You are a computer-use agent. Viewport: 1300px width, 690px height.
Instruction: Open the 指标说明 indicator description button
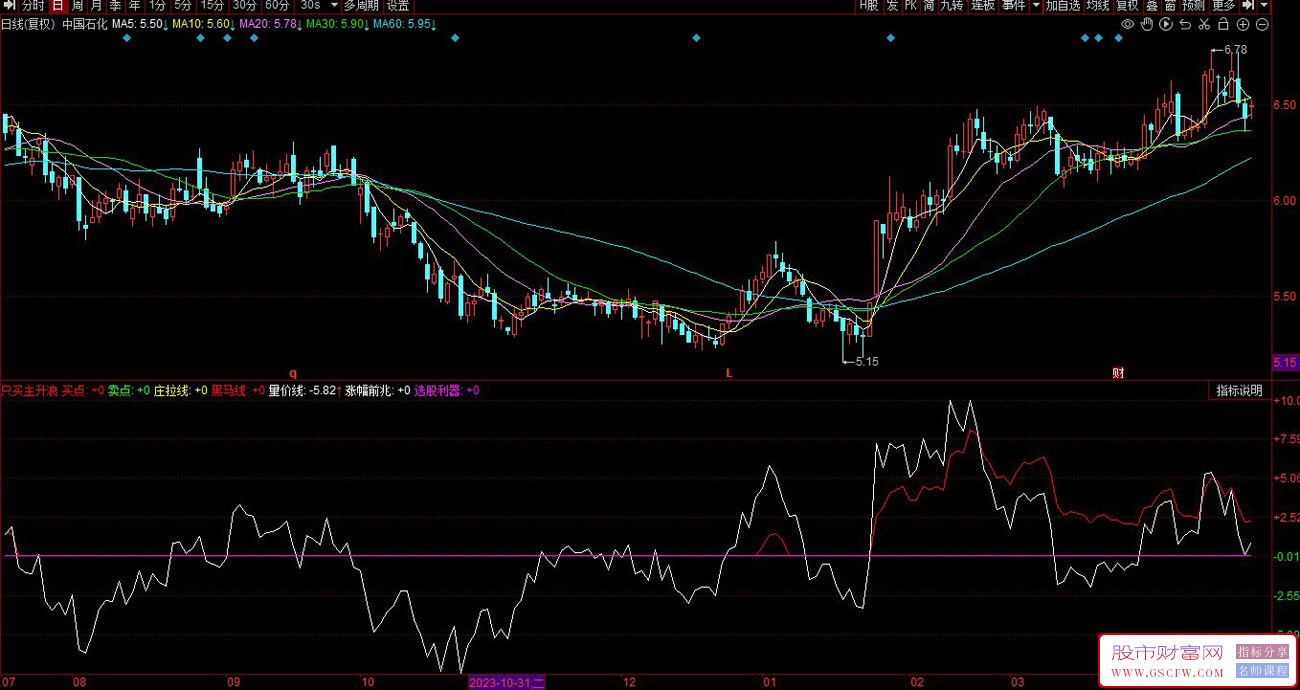pos(1239,390)
